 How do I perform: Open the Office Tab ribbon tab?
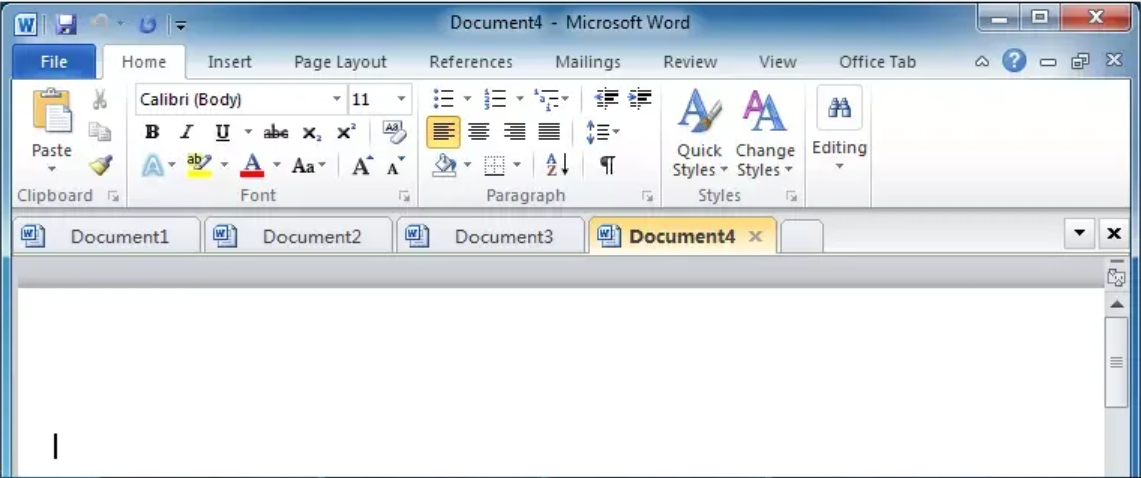(878, 63)
